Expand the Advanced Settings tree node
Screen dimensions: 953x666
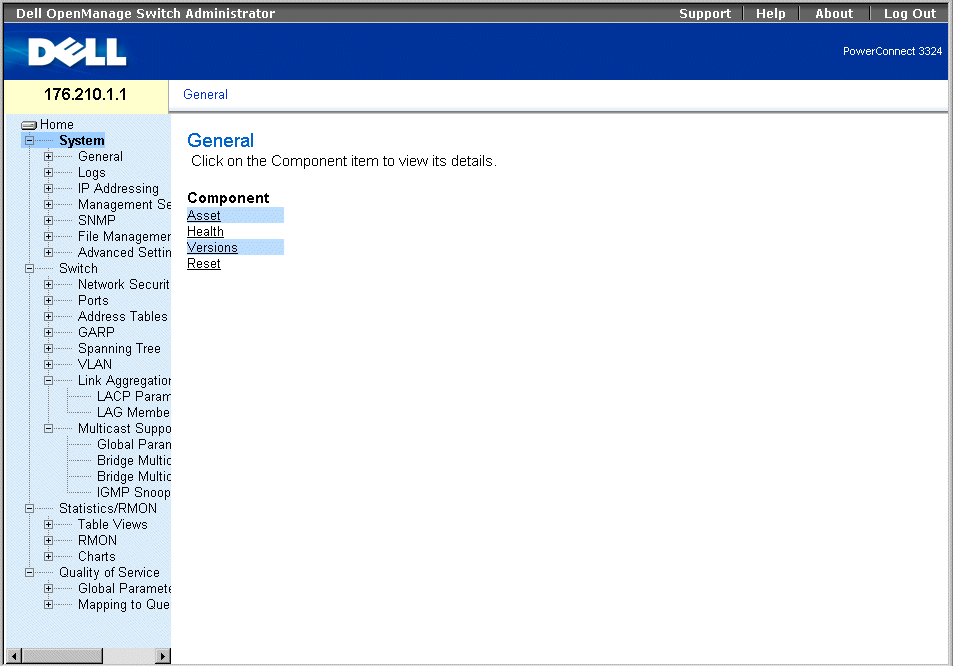48,252
